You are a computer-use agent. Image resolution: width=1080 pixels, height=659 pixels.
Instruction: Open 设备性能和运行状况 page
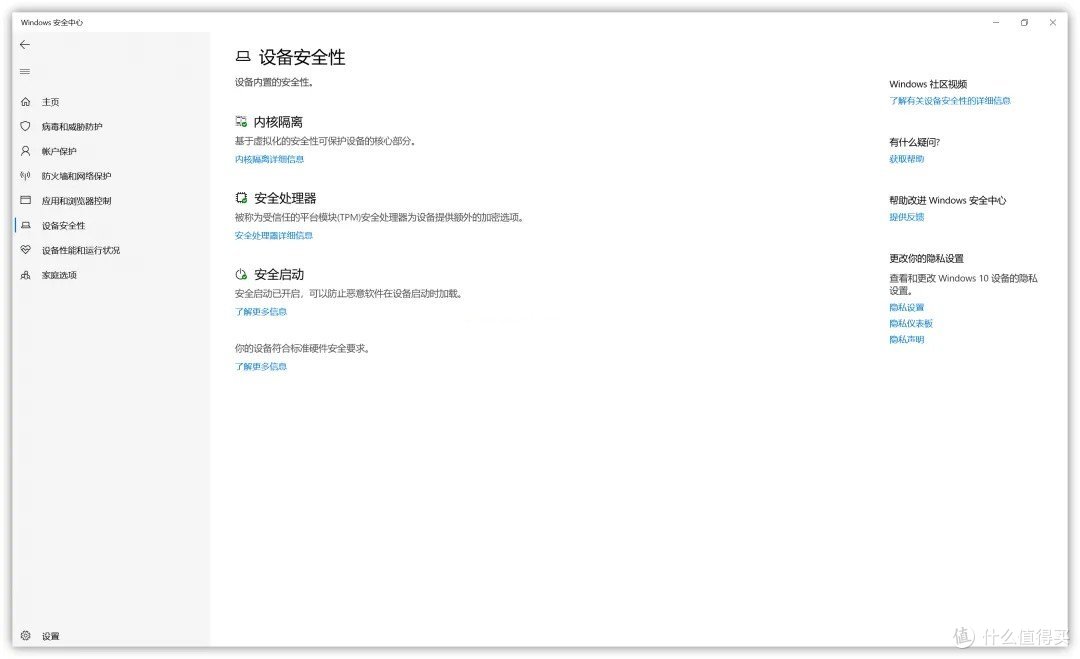(81, 251)
